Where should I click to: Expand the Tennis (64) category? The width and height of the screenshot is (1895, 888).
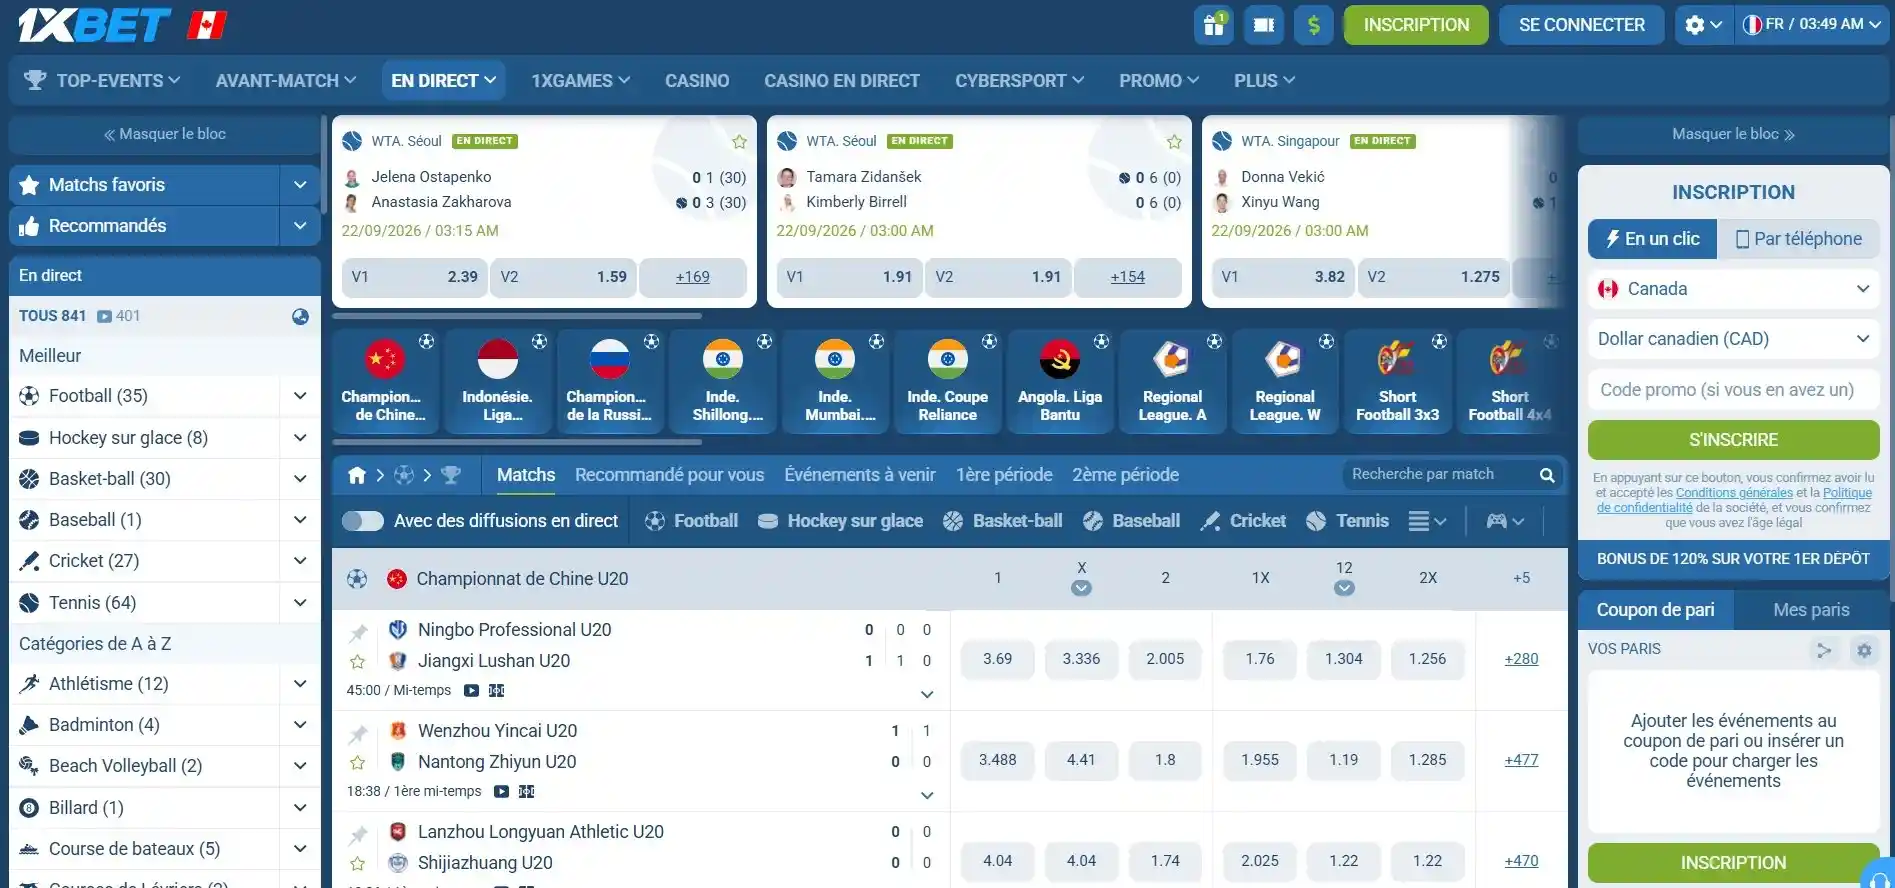coord(300,603)
